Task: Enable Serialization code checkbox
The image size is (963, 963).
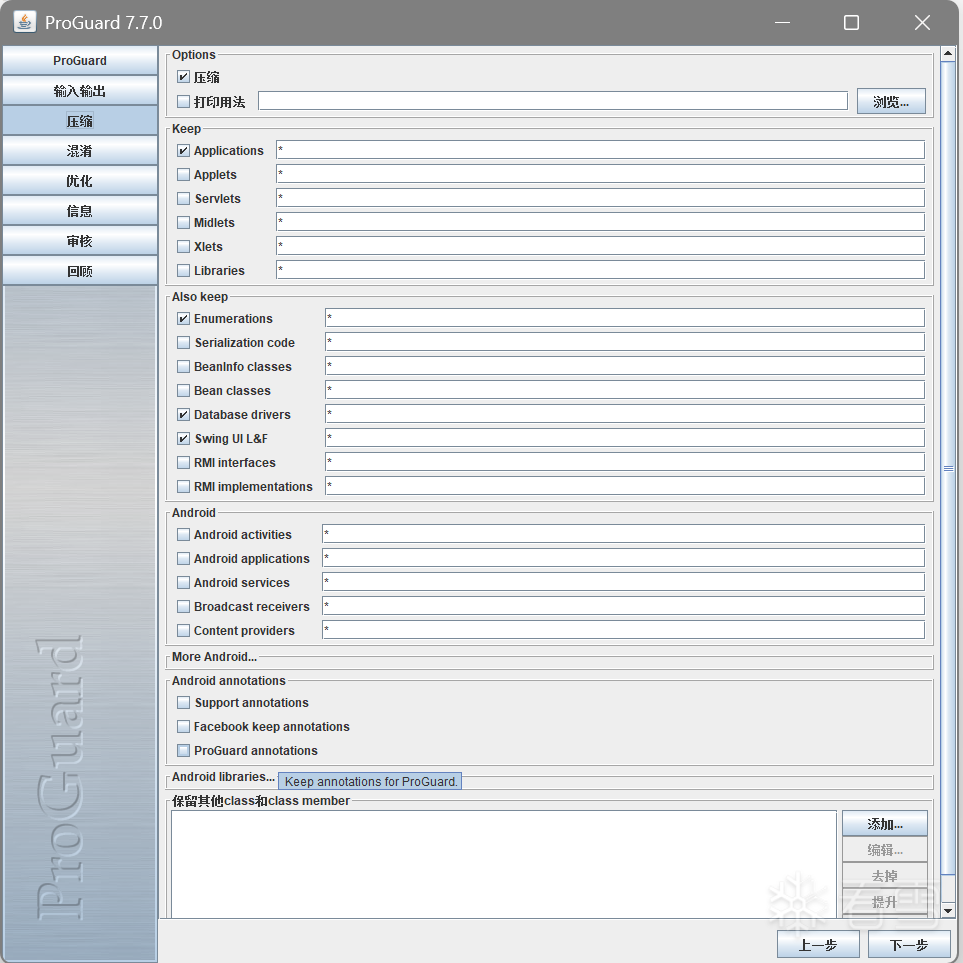Action: pyautogui.click(x=183, y=342)
